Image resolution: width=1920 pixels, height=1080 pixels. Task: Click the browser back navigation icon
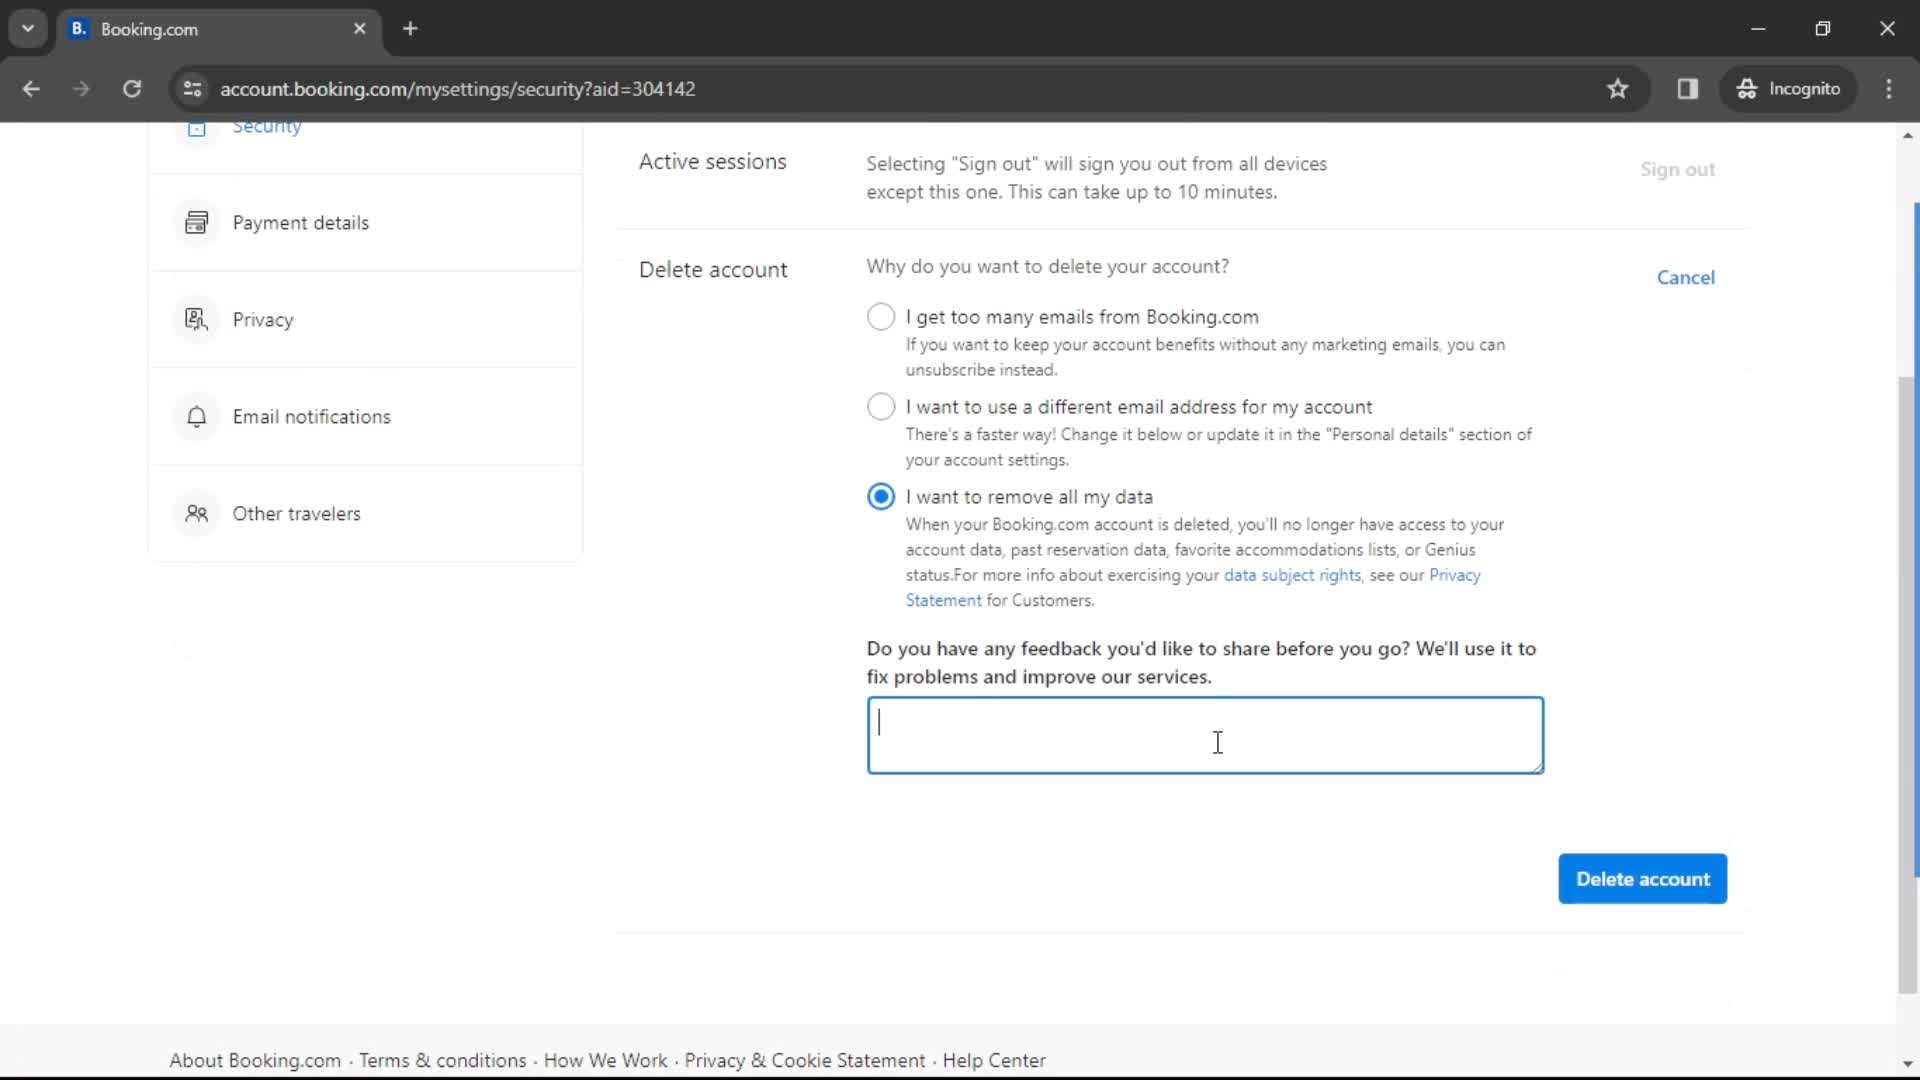click(x=30, y=88)
